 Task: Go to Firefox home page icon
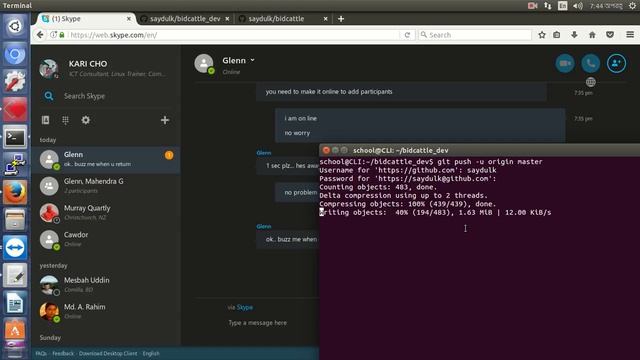coord(592,35)
